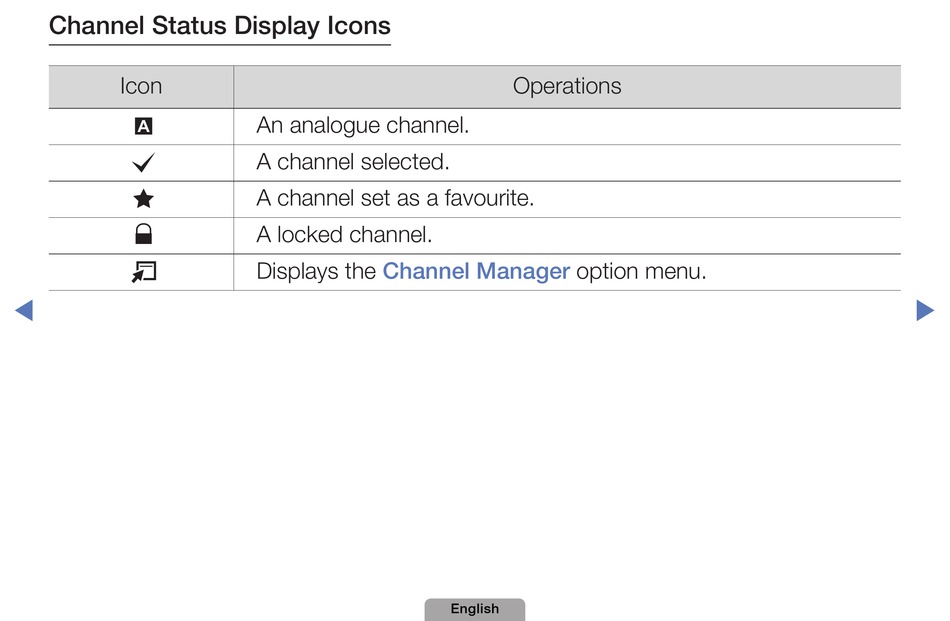Viewport: 950px width, 621px height.
Task: Click the analogue channel 'A' icon
Action: point(143,126)
